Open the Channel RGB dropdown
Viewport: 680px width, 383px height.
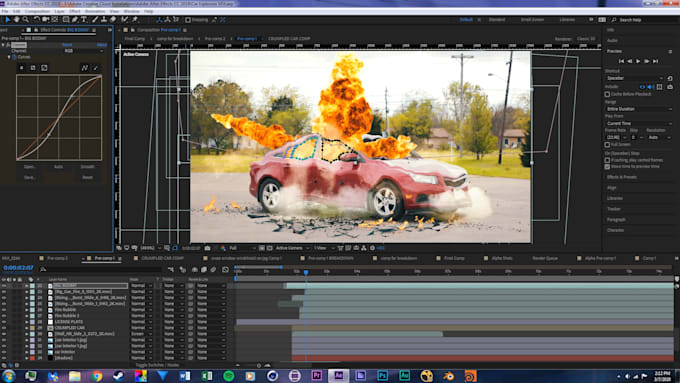tap(84, 51)
